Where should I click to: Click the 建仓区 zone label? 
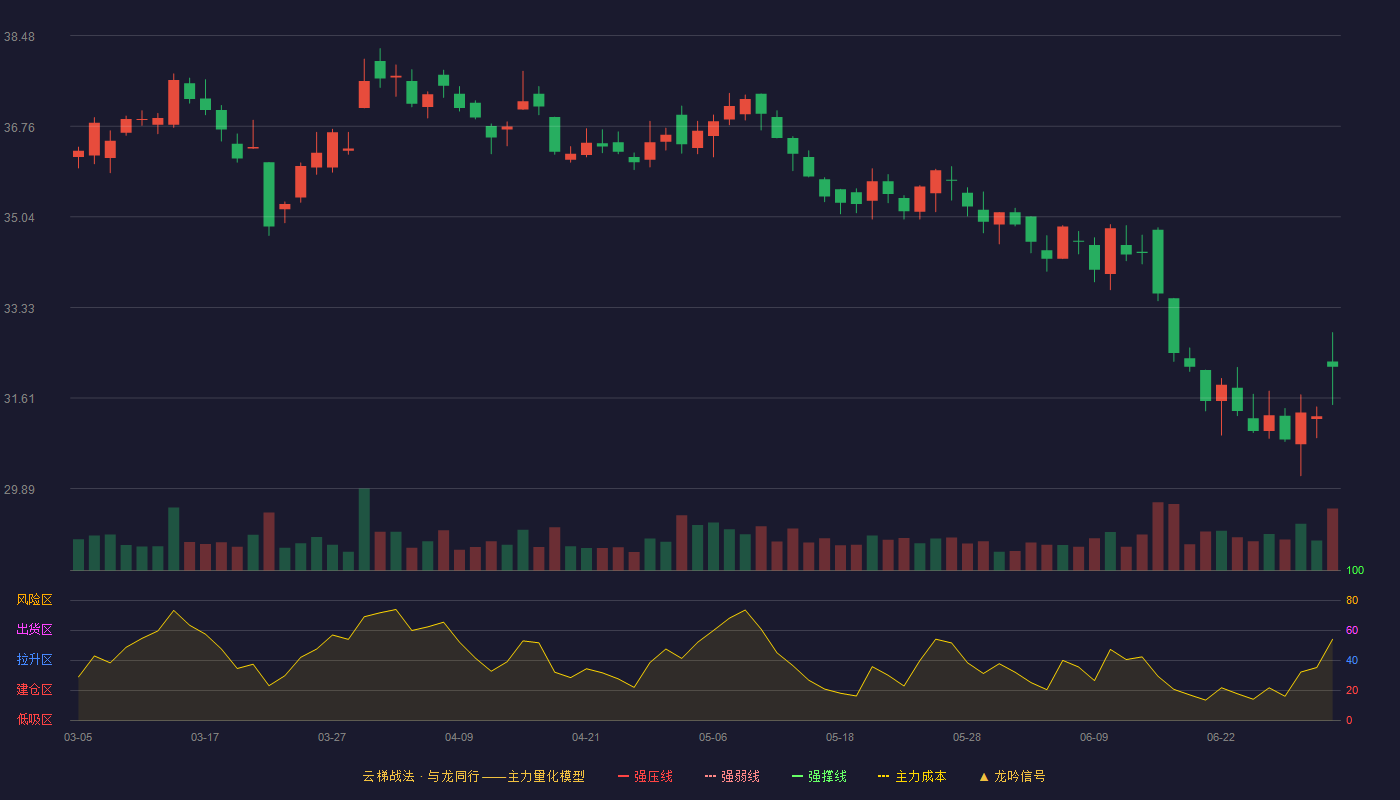[34, 690]
